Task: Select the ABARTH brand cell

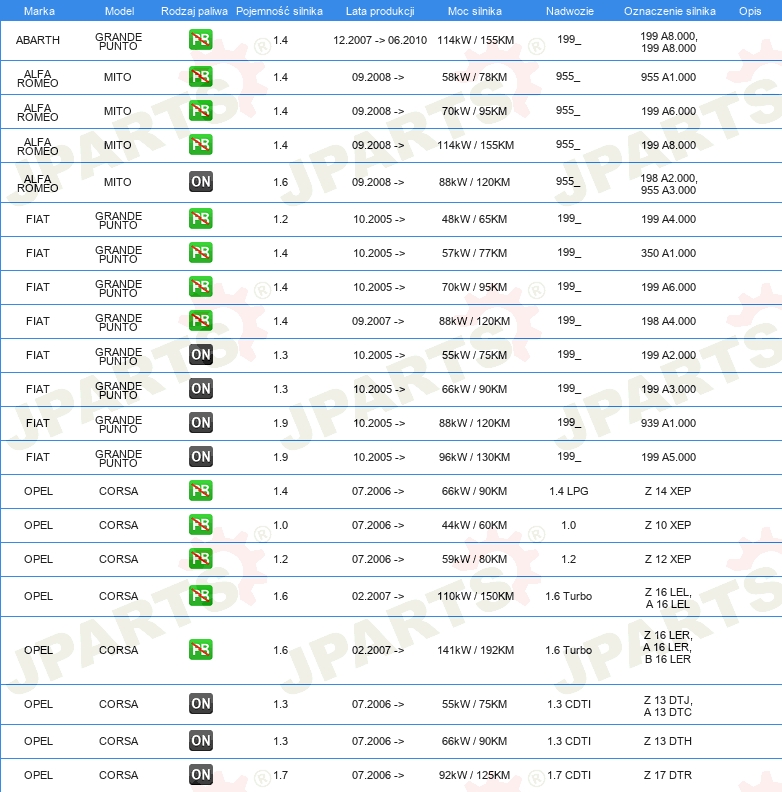Action: click(38, 40)
